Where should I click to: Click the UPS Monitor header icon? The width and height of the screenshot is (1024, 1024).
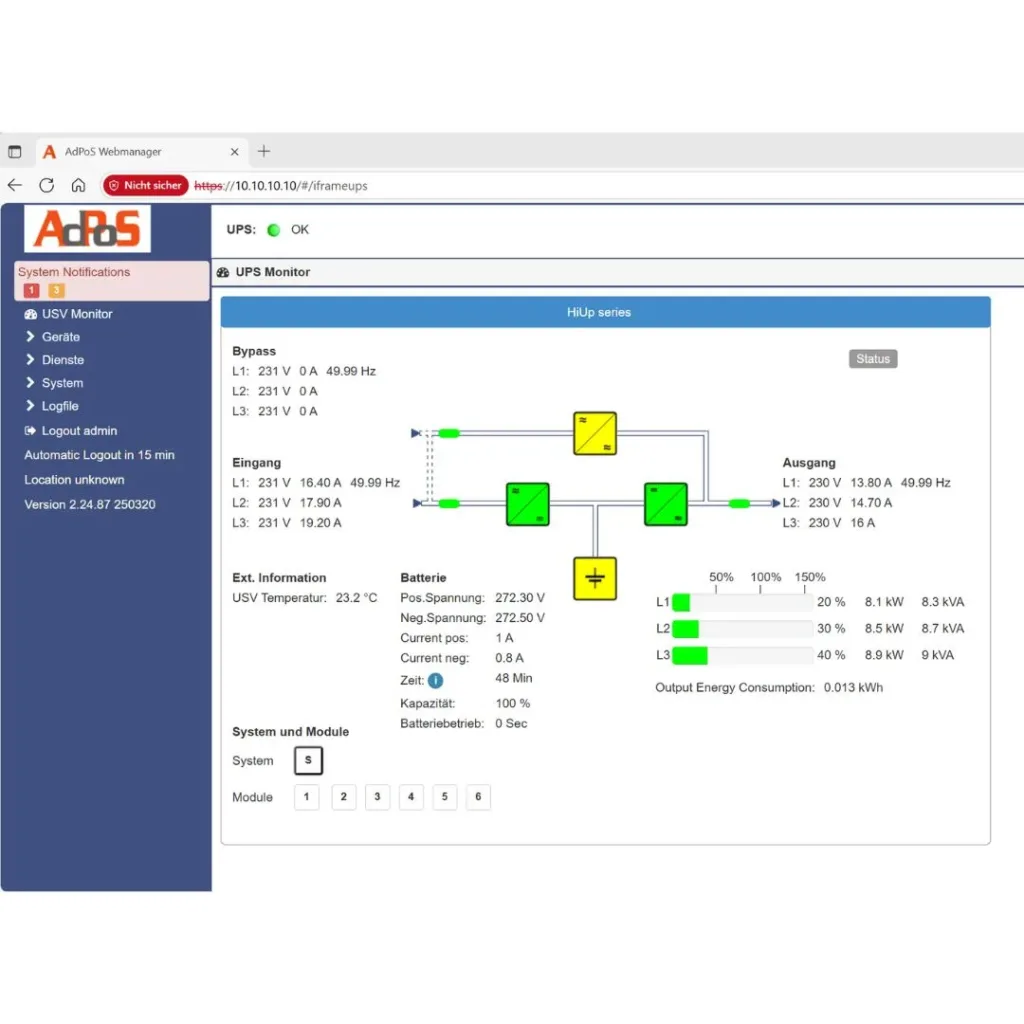pyautogui.click(x=222, y=272)
